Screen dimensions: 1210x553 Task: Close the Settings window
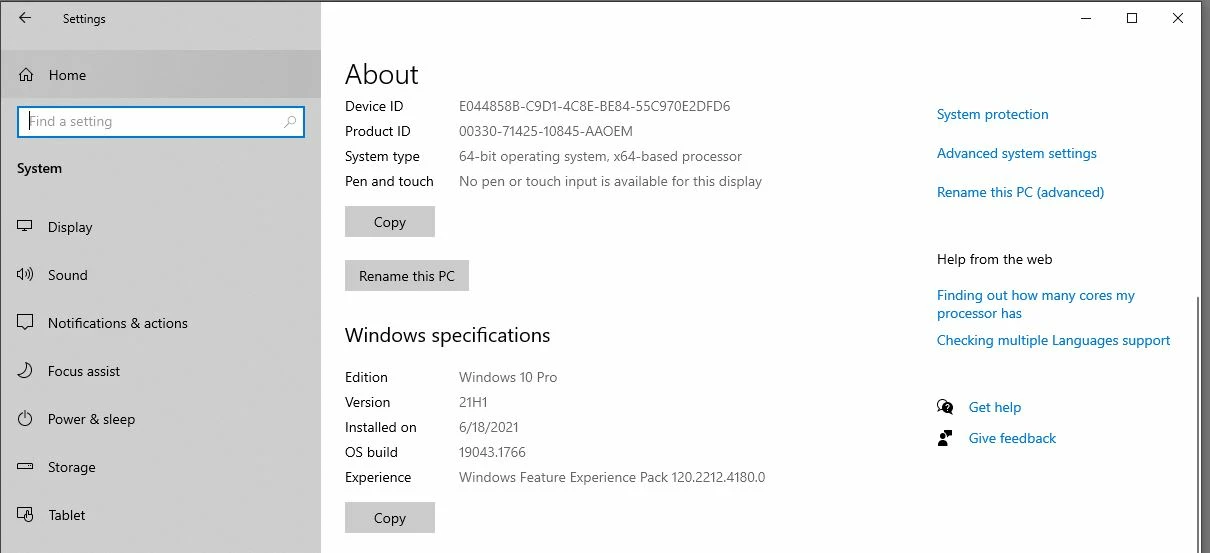pyautogui.click(x=1178, y=18)
